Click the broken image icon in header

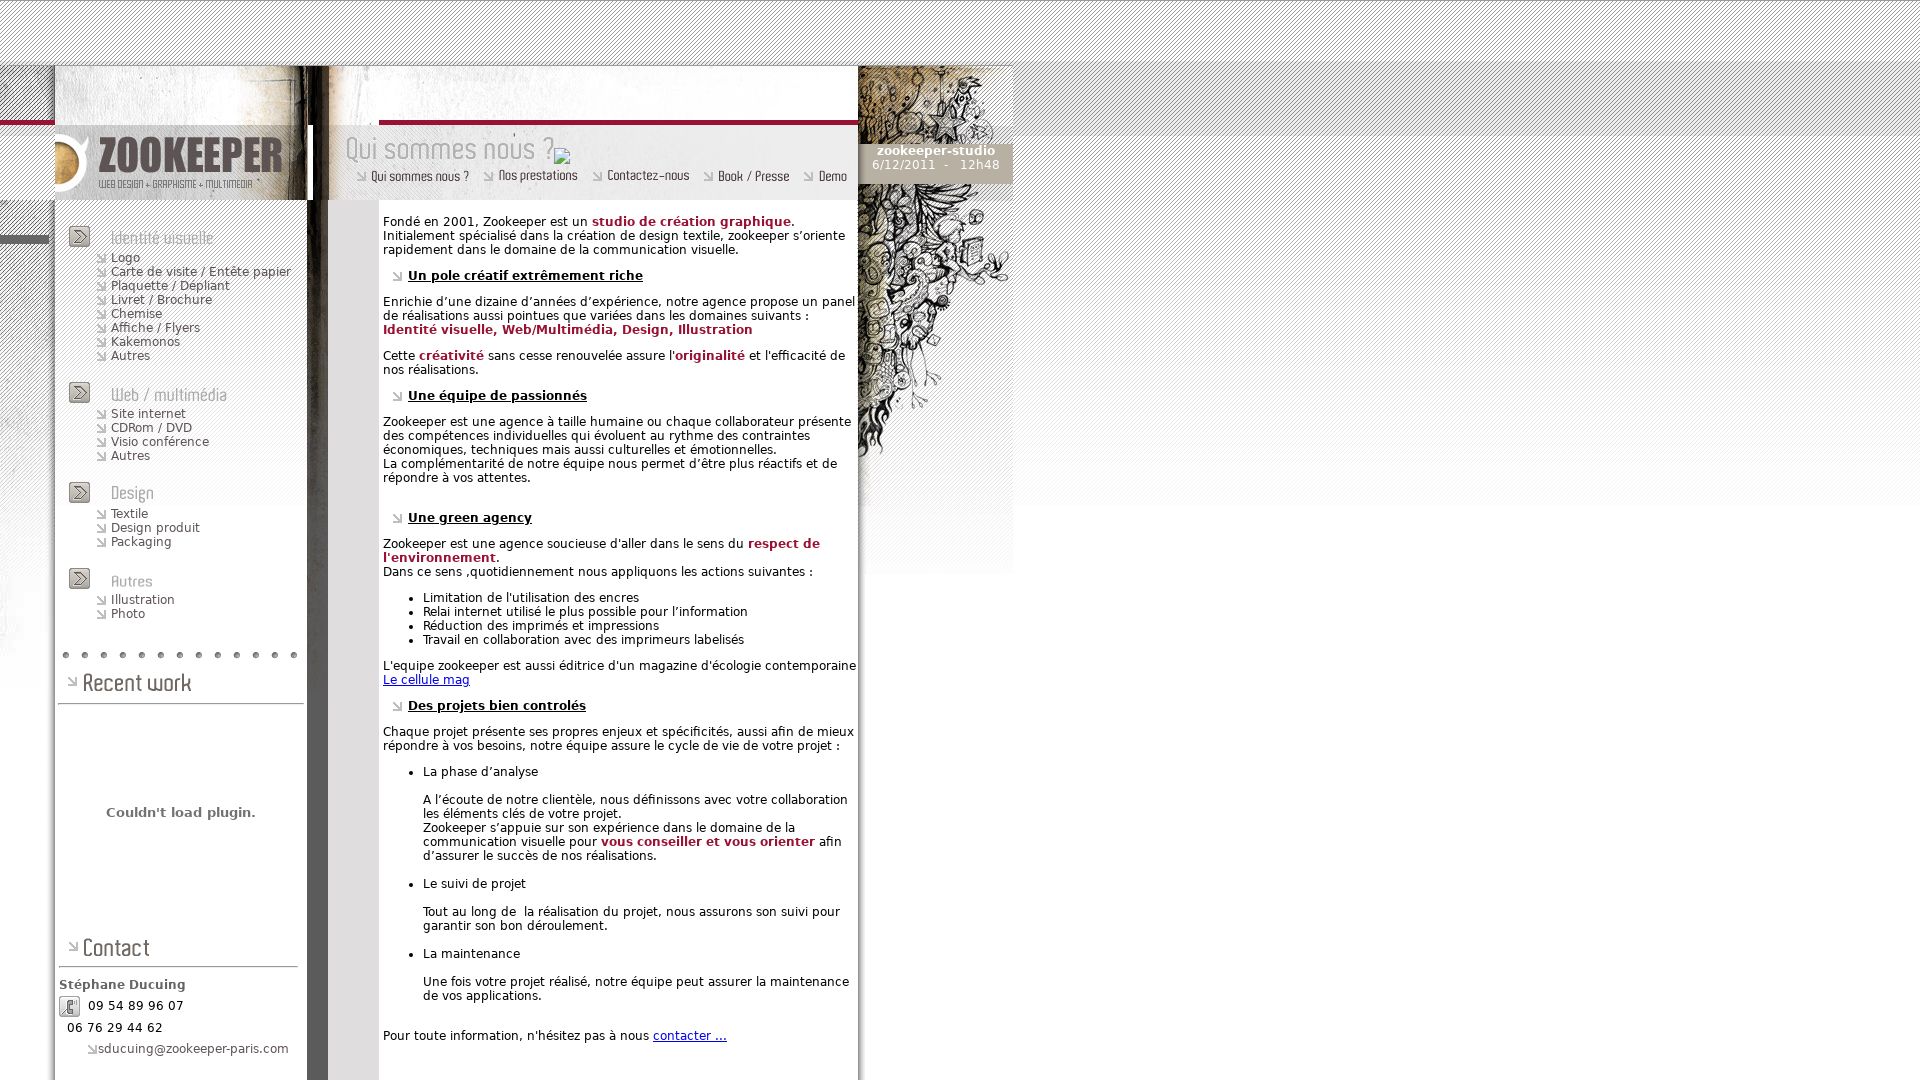tap(562, 156)
